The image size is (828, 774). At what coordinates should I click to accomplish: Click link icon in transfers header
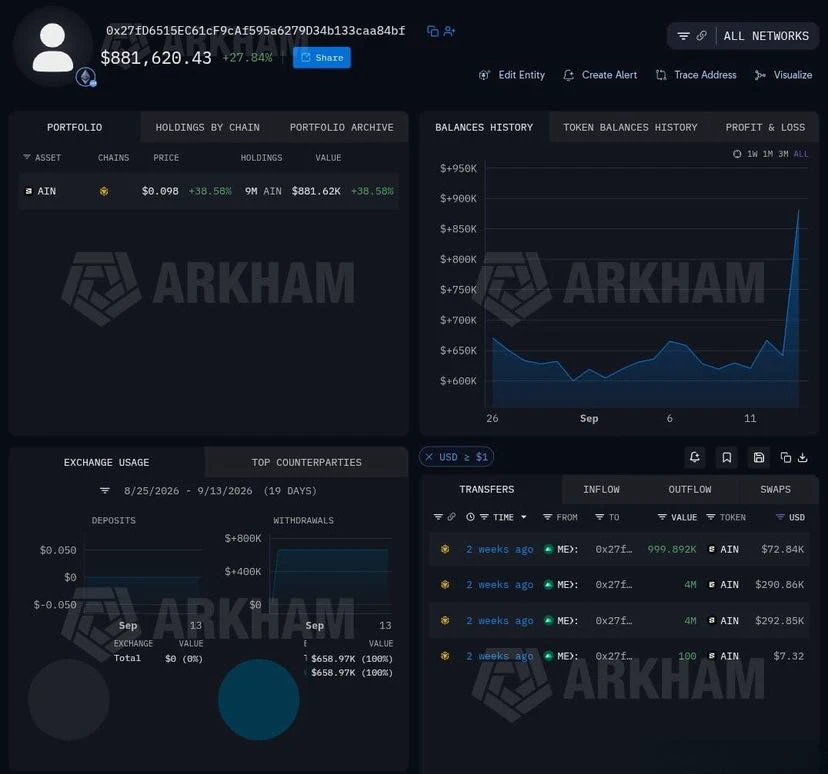click(451, 517)
